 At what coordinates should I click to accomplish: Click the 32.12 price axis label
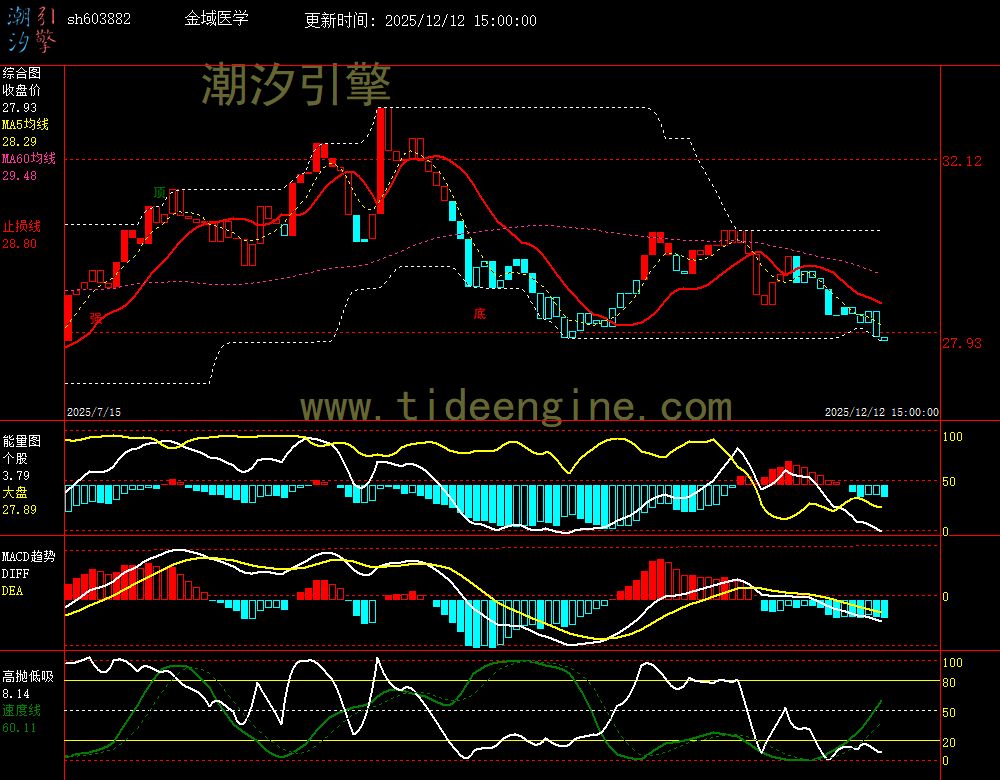[962, 161]
